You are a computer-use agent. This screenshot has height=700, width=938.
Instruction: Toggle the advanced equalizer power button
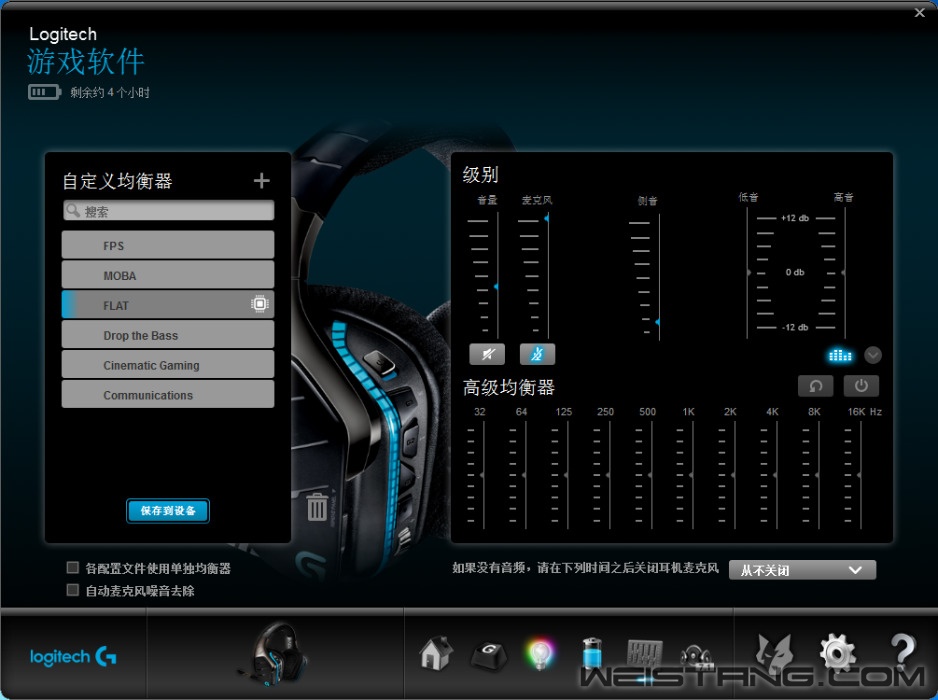click(861, 386)
